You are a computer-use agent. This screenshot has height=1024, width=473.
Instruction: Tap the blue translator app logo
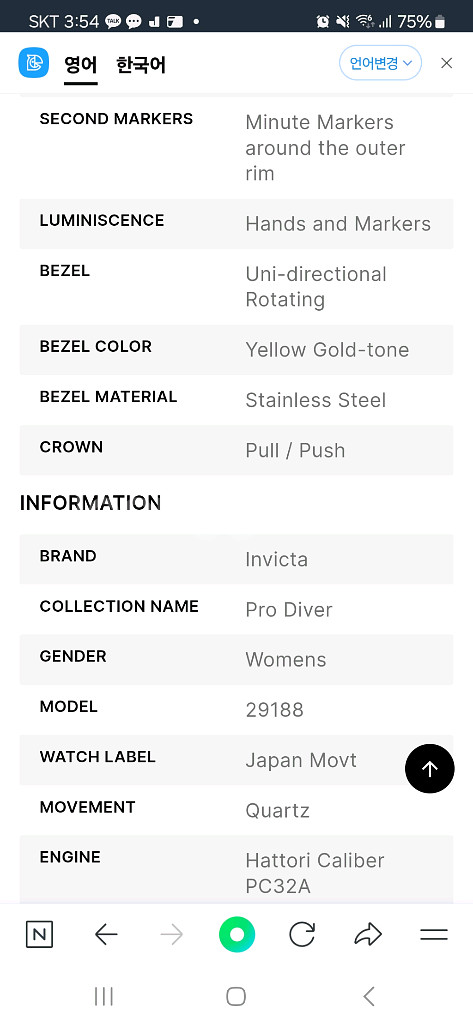click(x=34, y=63)
